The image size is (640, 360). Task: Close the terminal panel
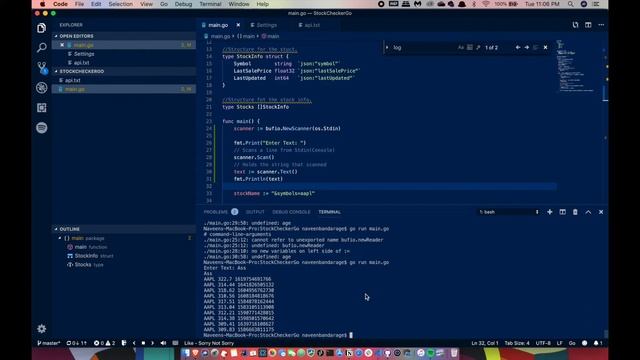pos(601,212)
